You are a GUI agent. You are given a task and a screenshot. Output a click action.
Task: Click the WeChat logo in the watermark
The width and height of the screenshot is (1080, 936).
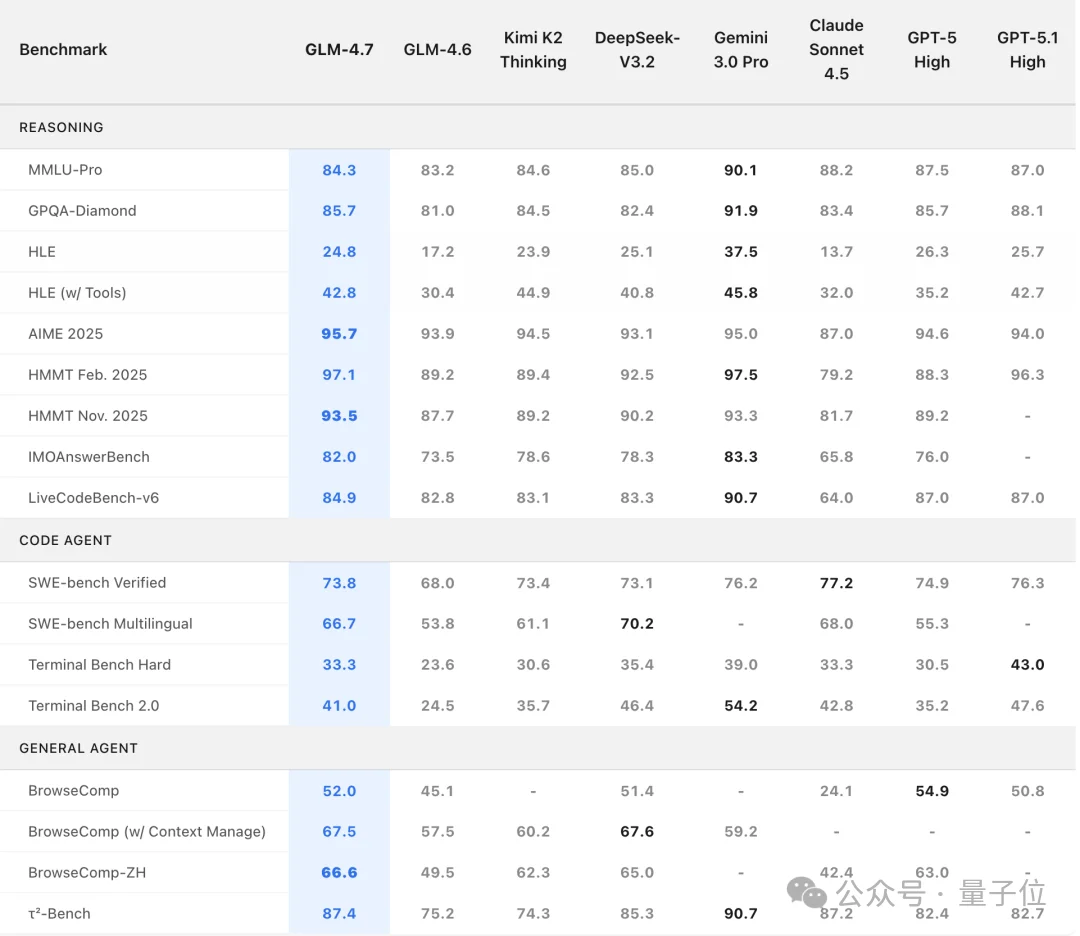click(808, 892)
